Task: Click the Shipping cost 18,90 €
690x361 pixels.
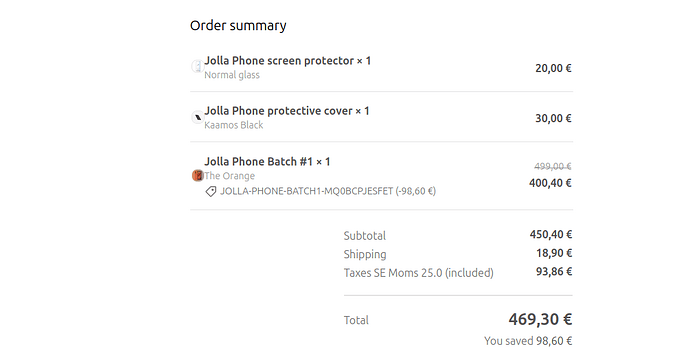Action: tap(554, 253)
